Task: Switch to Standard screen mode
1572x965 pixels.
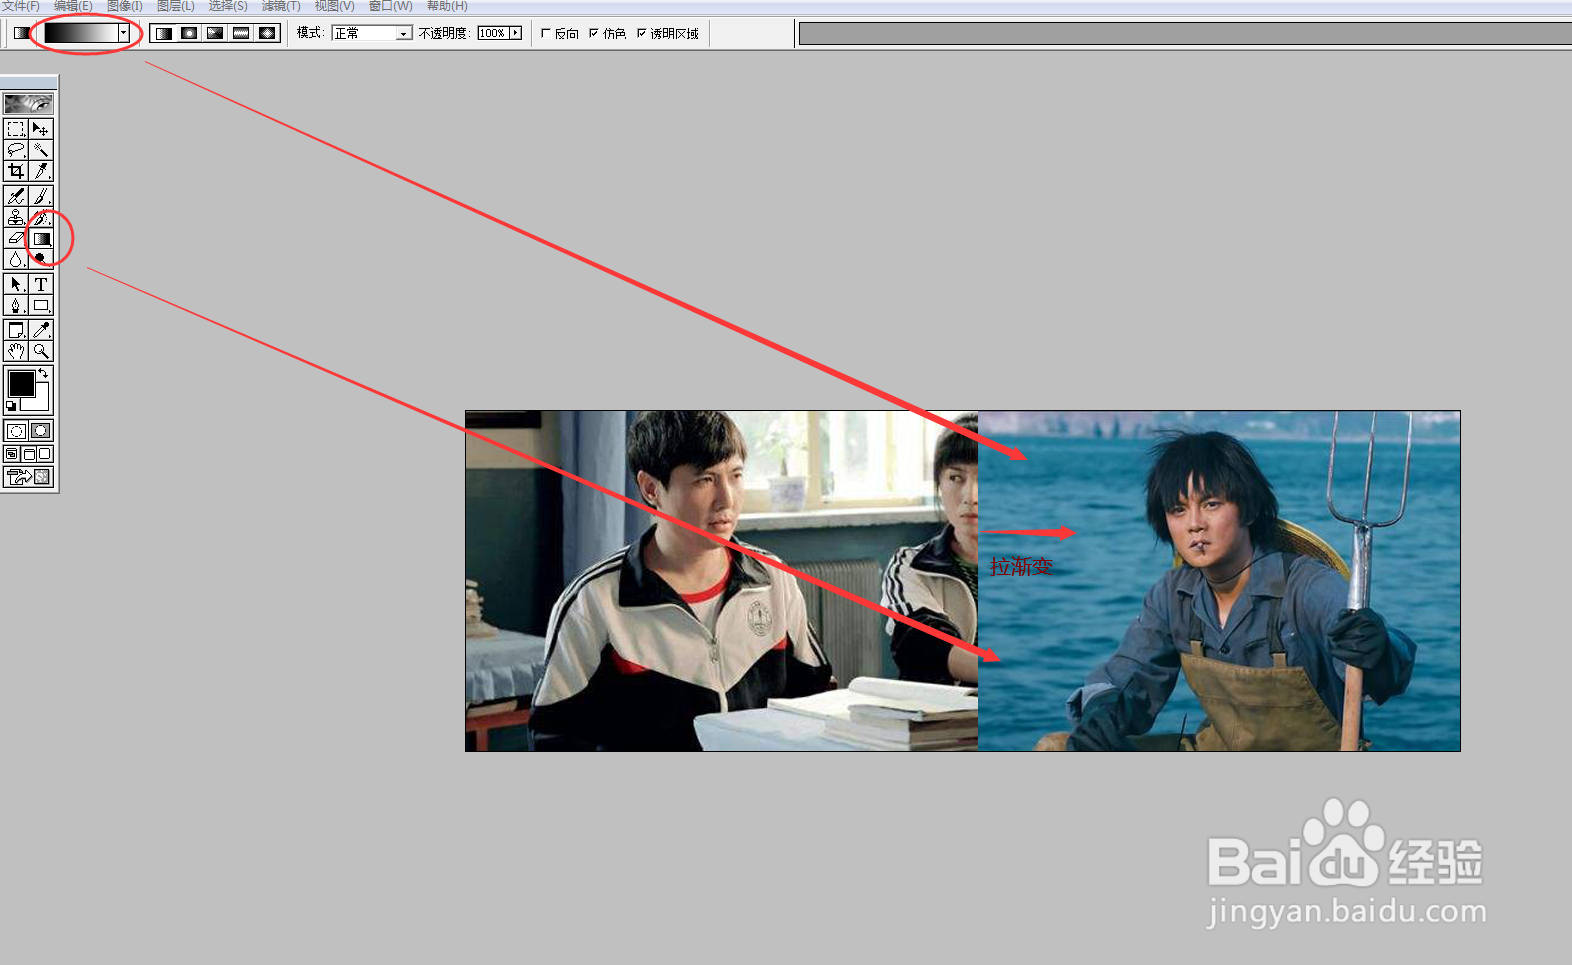Action: coord(12,454)
